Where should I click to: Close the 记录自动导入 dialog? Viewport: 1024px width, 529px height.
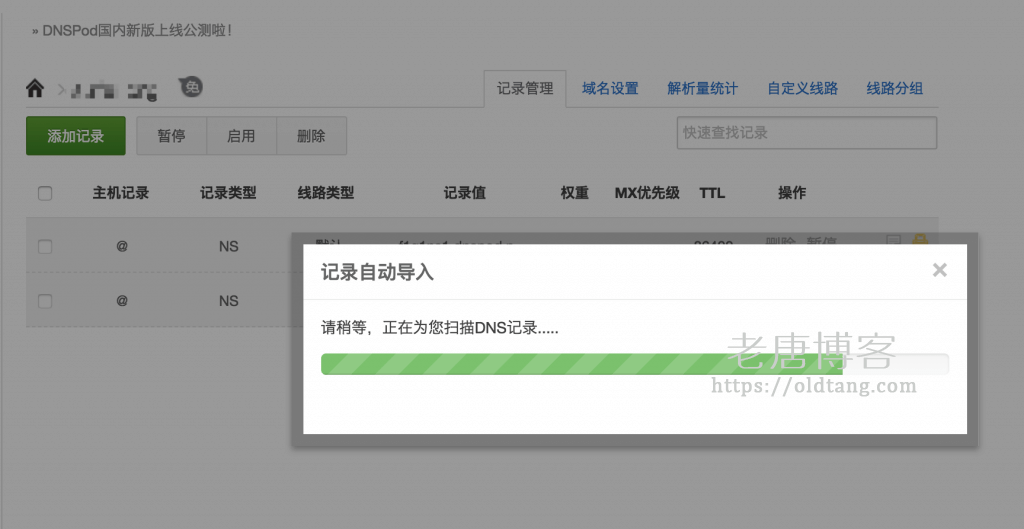(x=939, y=270)
